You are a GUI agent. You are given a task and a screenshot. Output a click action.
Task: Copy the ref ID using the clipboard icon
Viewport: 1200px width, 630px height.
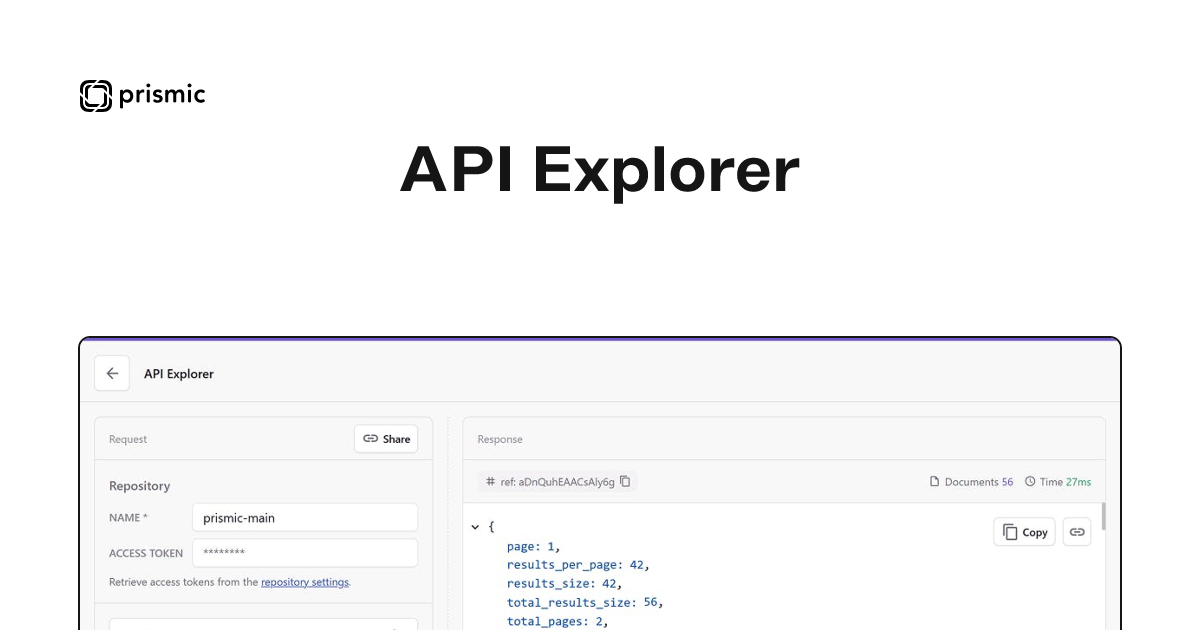click(x=625, y=481)
